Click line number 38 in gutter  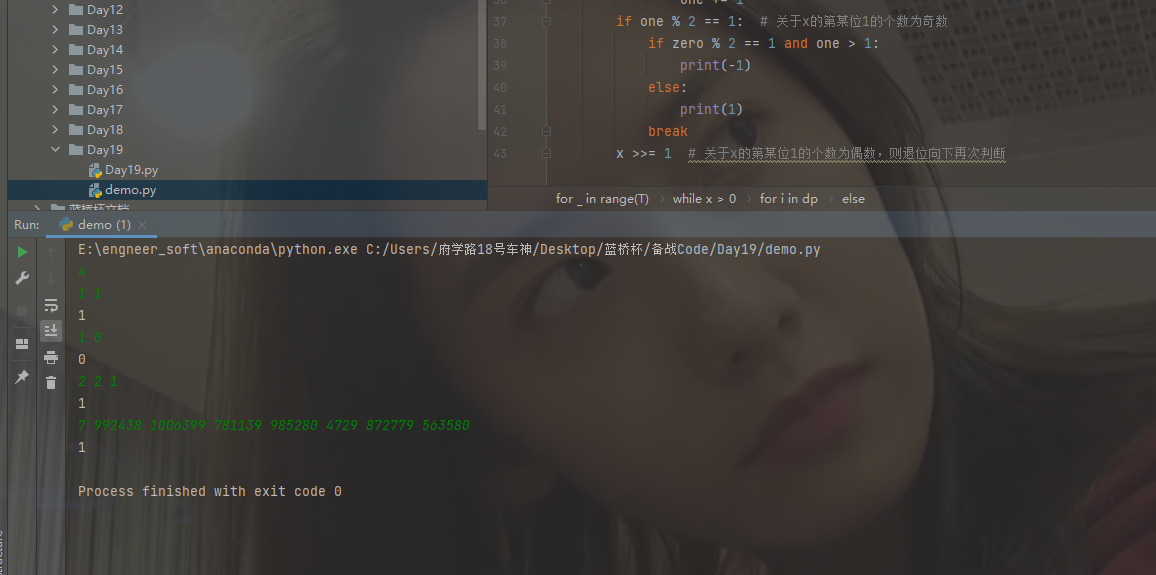click(500, 43)
